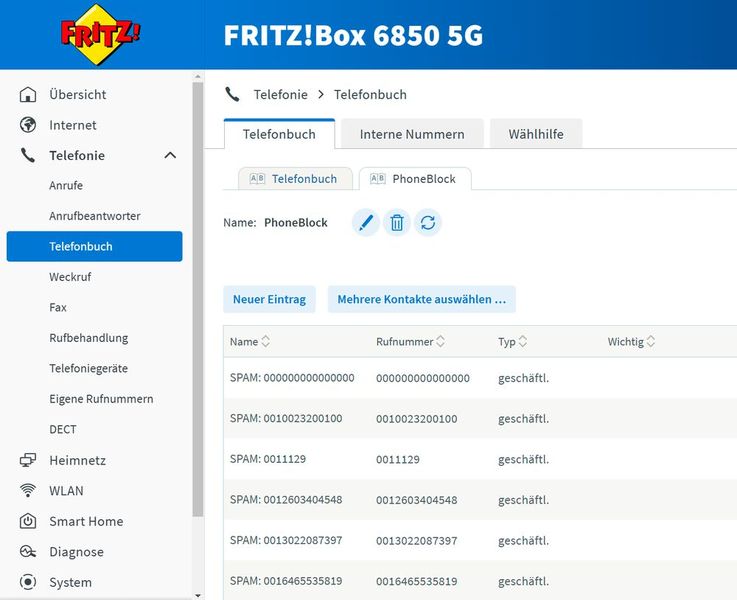Select entry SPAM: 0010023200100
The image size is (737, 600).
(x=286, y=418)
